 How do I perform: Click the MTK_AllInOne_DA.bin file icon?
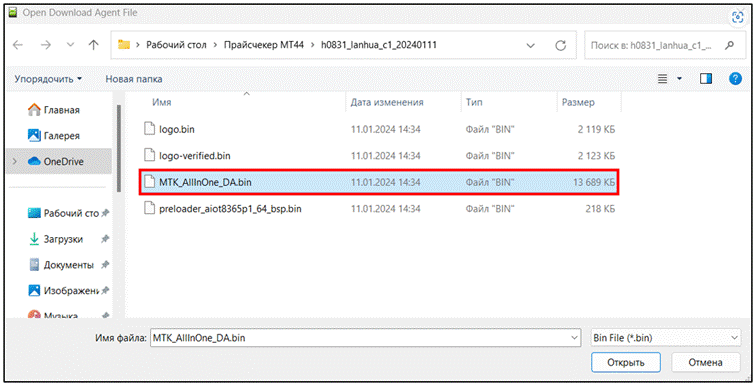pos(150,182)
